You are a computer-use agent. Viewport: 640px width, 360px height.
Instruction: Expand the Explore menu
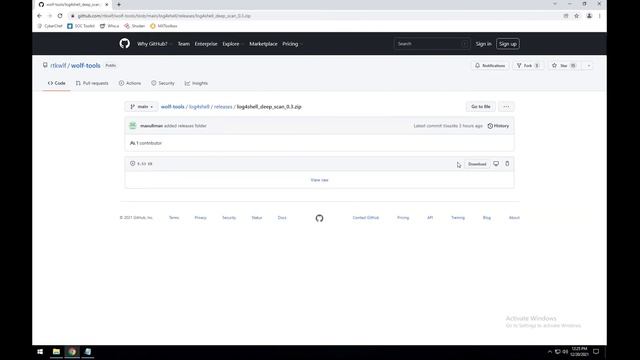click(x=233, y=44)
